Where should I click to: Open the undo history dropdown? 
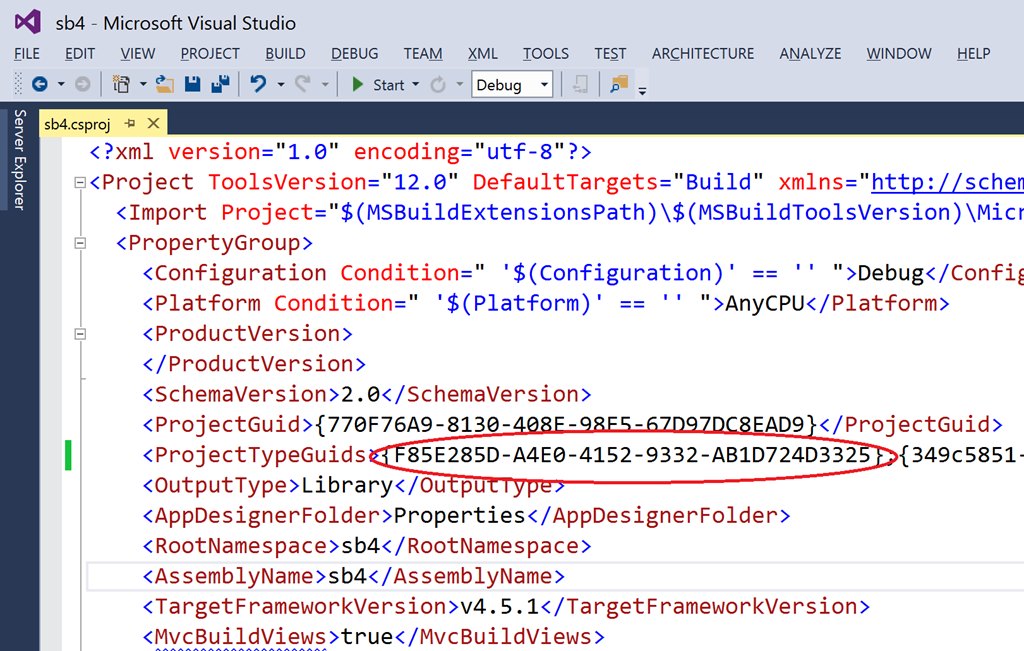[281, 84]
